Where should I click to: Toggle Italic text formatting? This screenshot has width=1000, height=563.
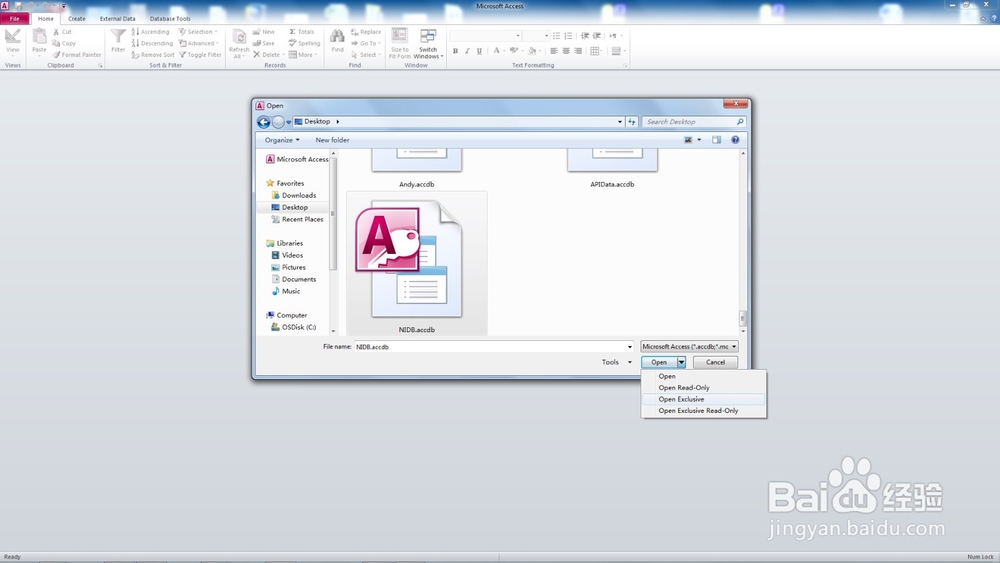[467, 51]
